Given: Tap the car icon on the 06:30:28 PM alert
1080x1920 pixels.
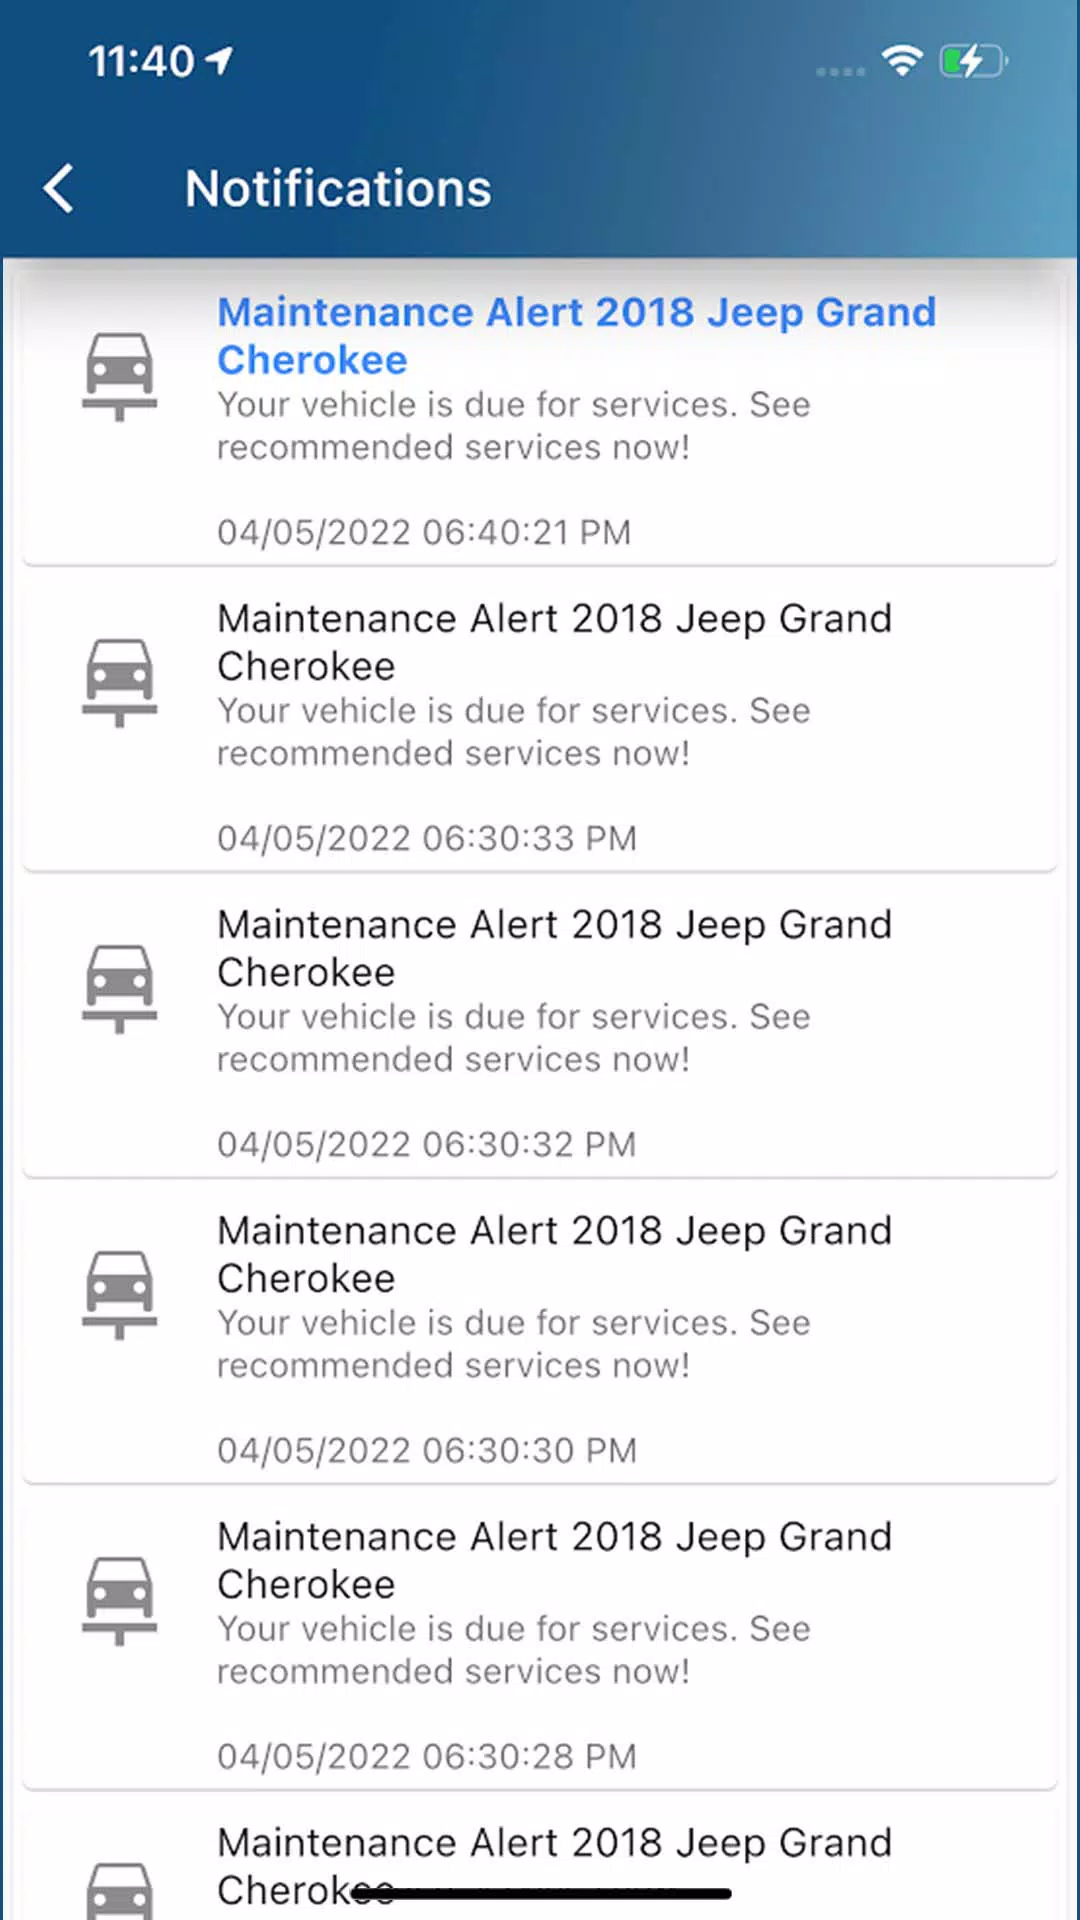Looking at the screenshot, I should (119, 1600).
